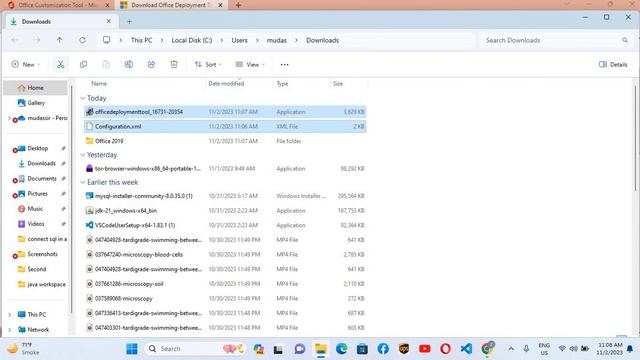Close the Downloads Explorer tab

[x=109, y=21]
